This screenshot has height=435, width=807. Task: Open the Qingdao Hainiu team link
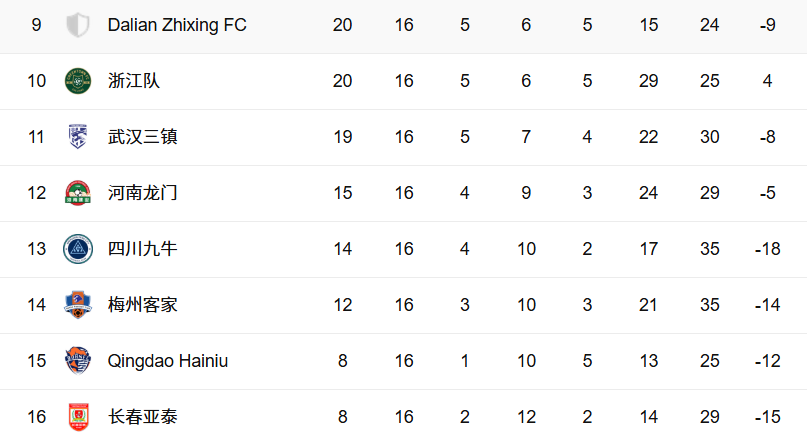(168, 361)
